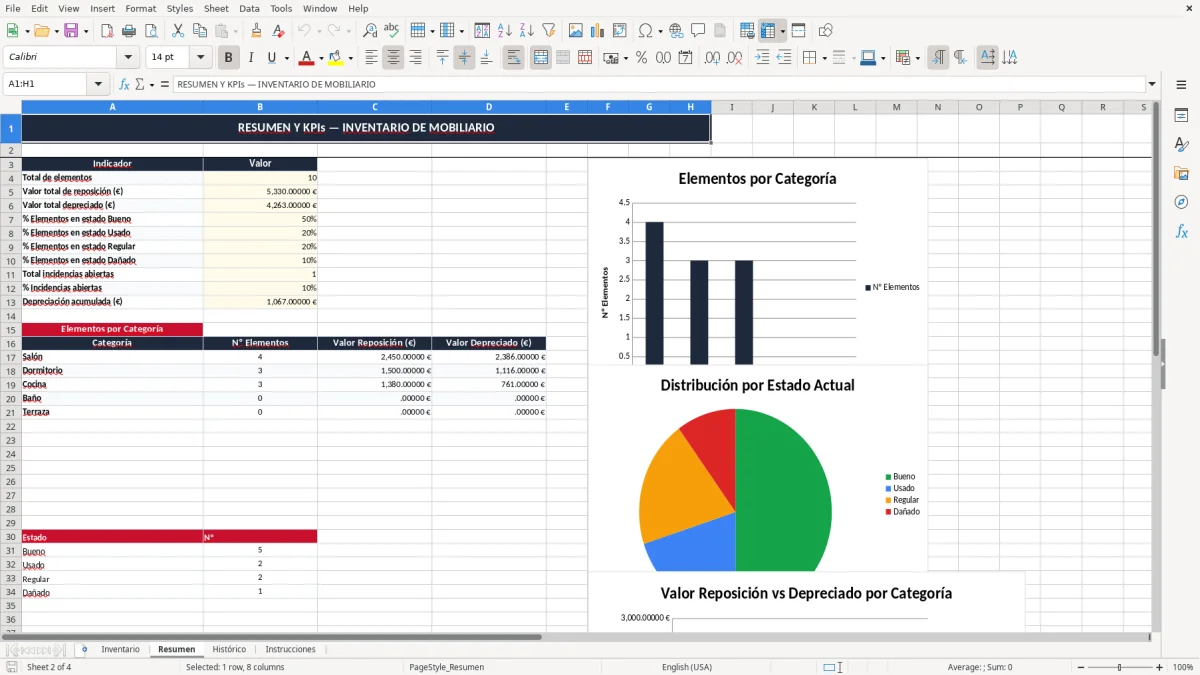Screen dimensions: 1200x675
Task: Copy selection using the copy icon
Action: pyautogui.click(x=199, y=31)
